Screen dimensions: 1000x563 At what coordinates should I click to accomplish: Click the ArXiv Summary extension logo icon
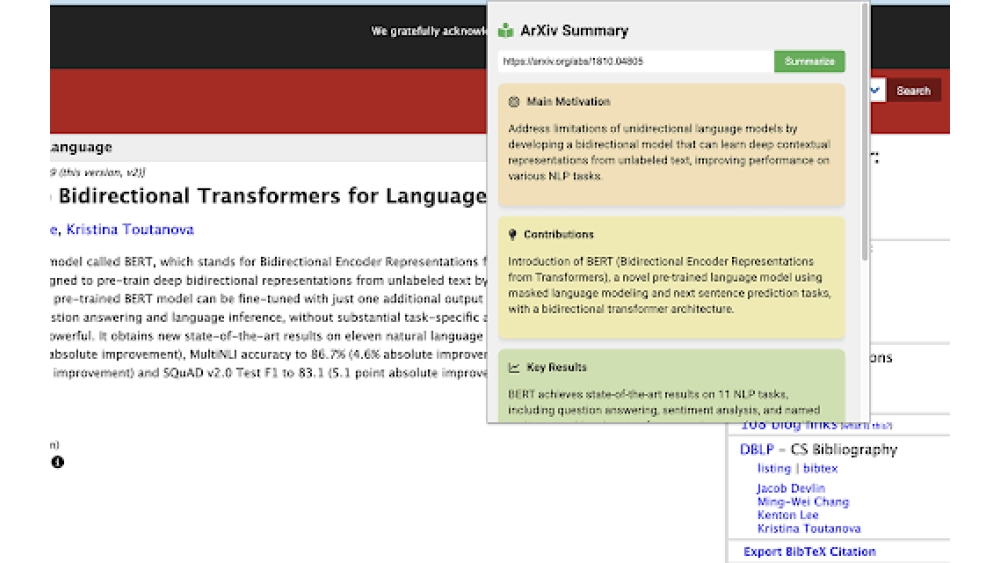(x=506, y=30)
